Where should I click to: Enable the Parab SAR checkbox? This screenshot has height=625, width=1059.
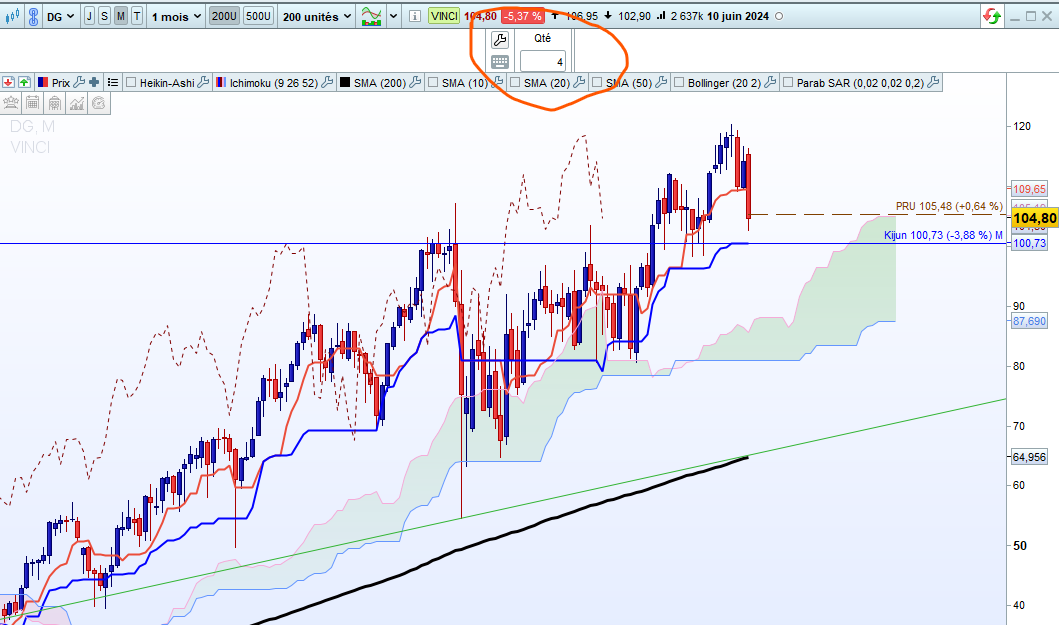pyautogui.click(x=788, y=82)
